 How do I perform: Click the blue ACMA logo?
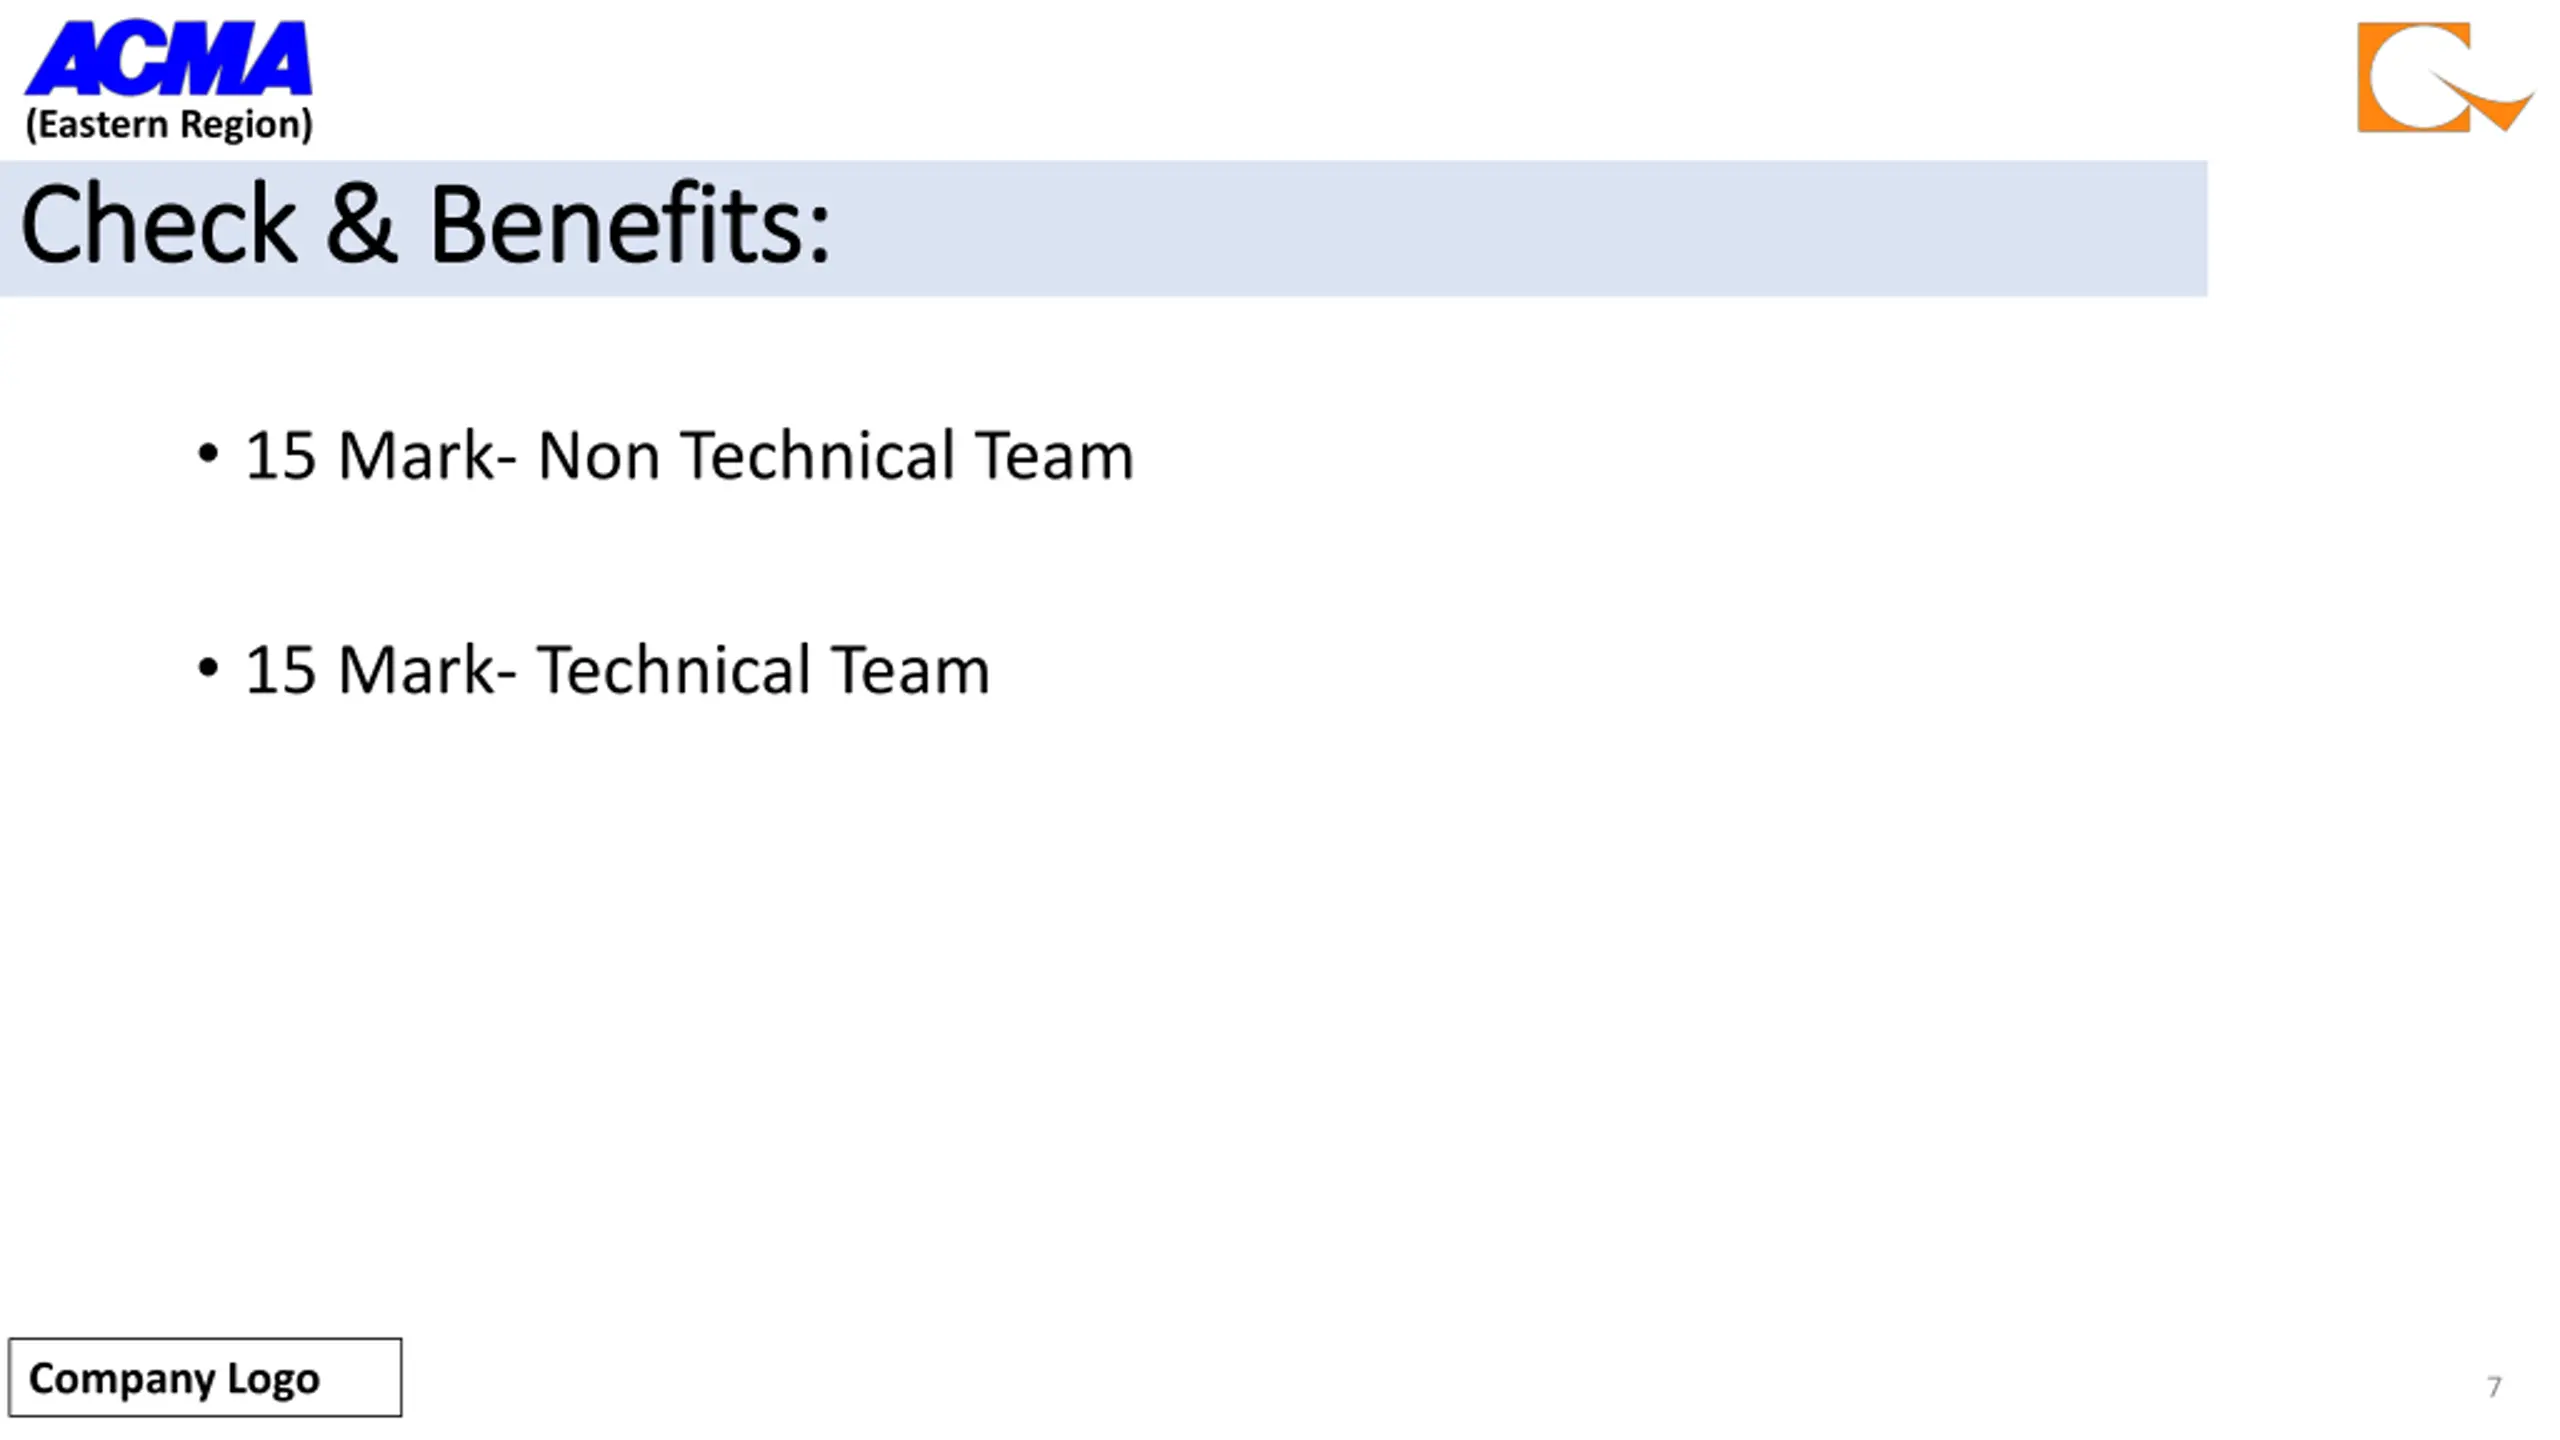tap(168, 58)
